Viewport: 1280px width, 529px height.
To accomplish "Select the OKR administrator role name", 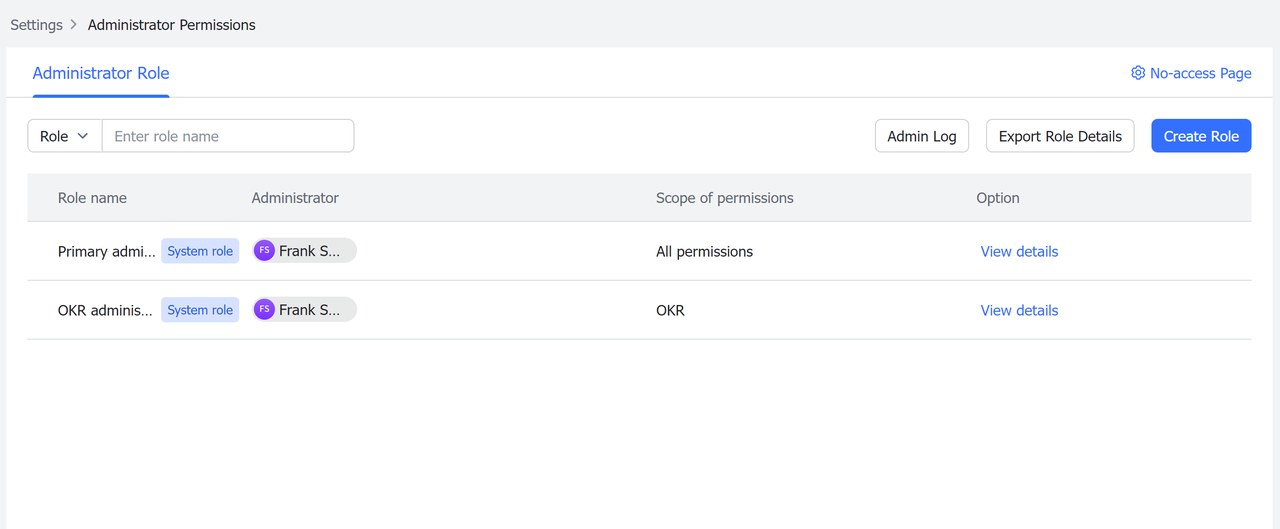I will coord(106,310).
